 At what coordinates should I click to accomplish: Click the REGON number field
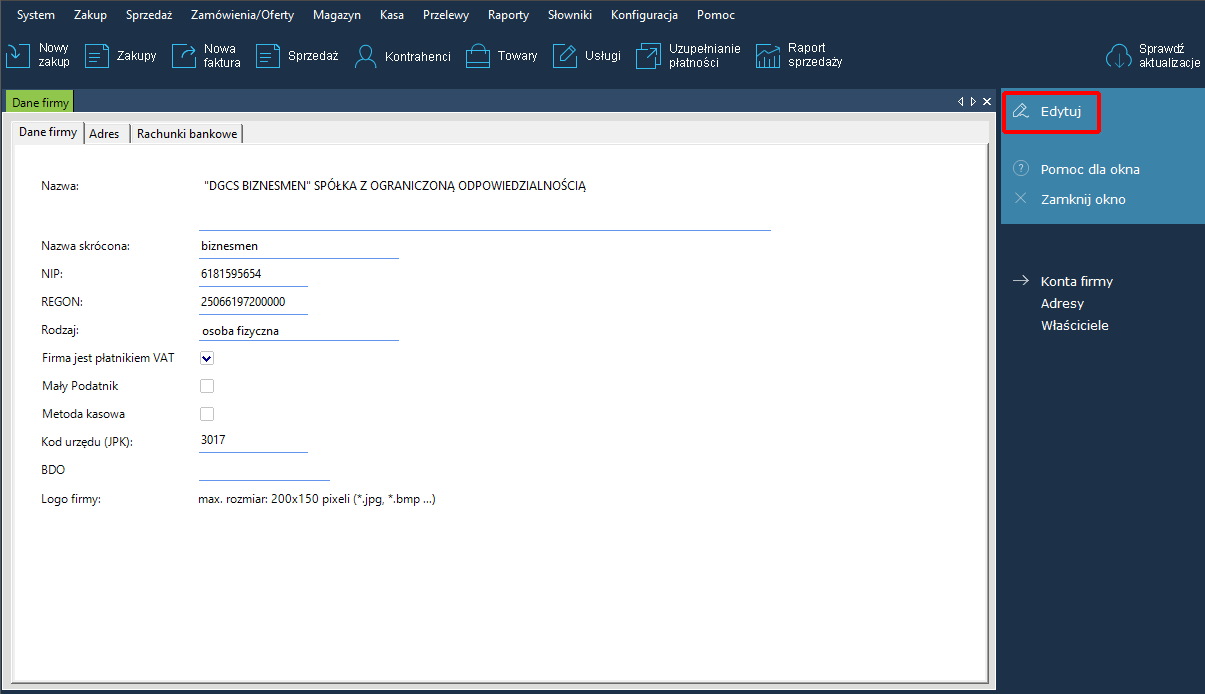(x=253, y=302)
